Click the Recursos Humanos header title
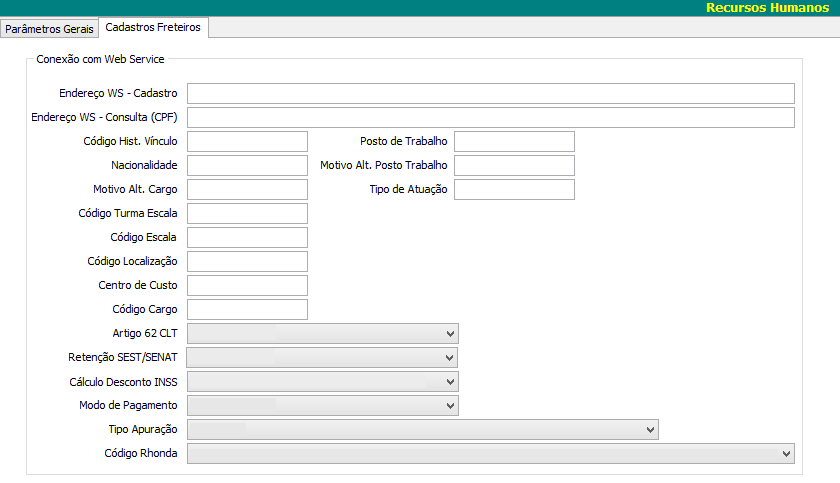The width and height of the screenshot is (840, 483). (x=767, y=7)
